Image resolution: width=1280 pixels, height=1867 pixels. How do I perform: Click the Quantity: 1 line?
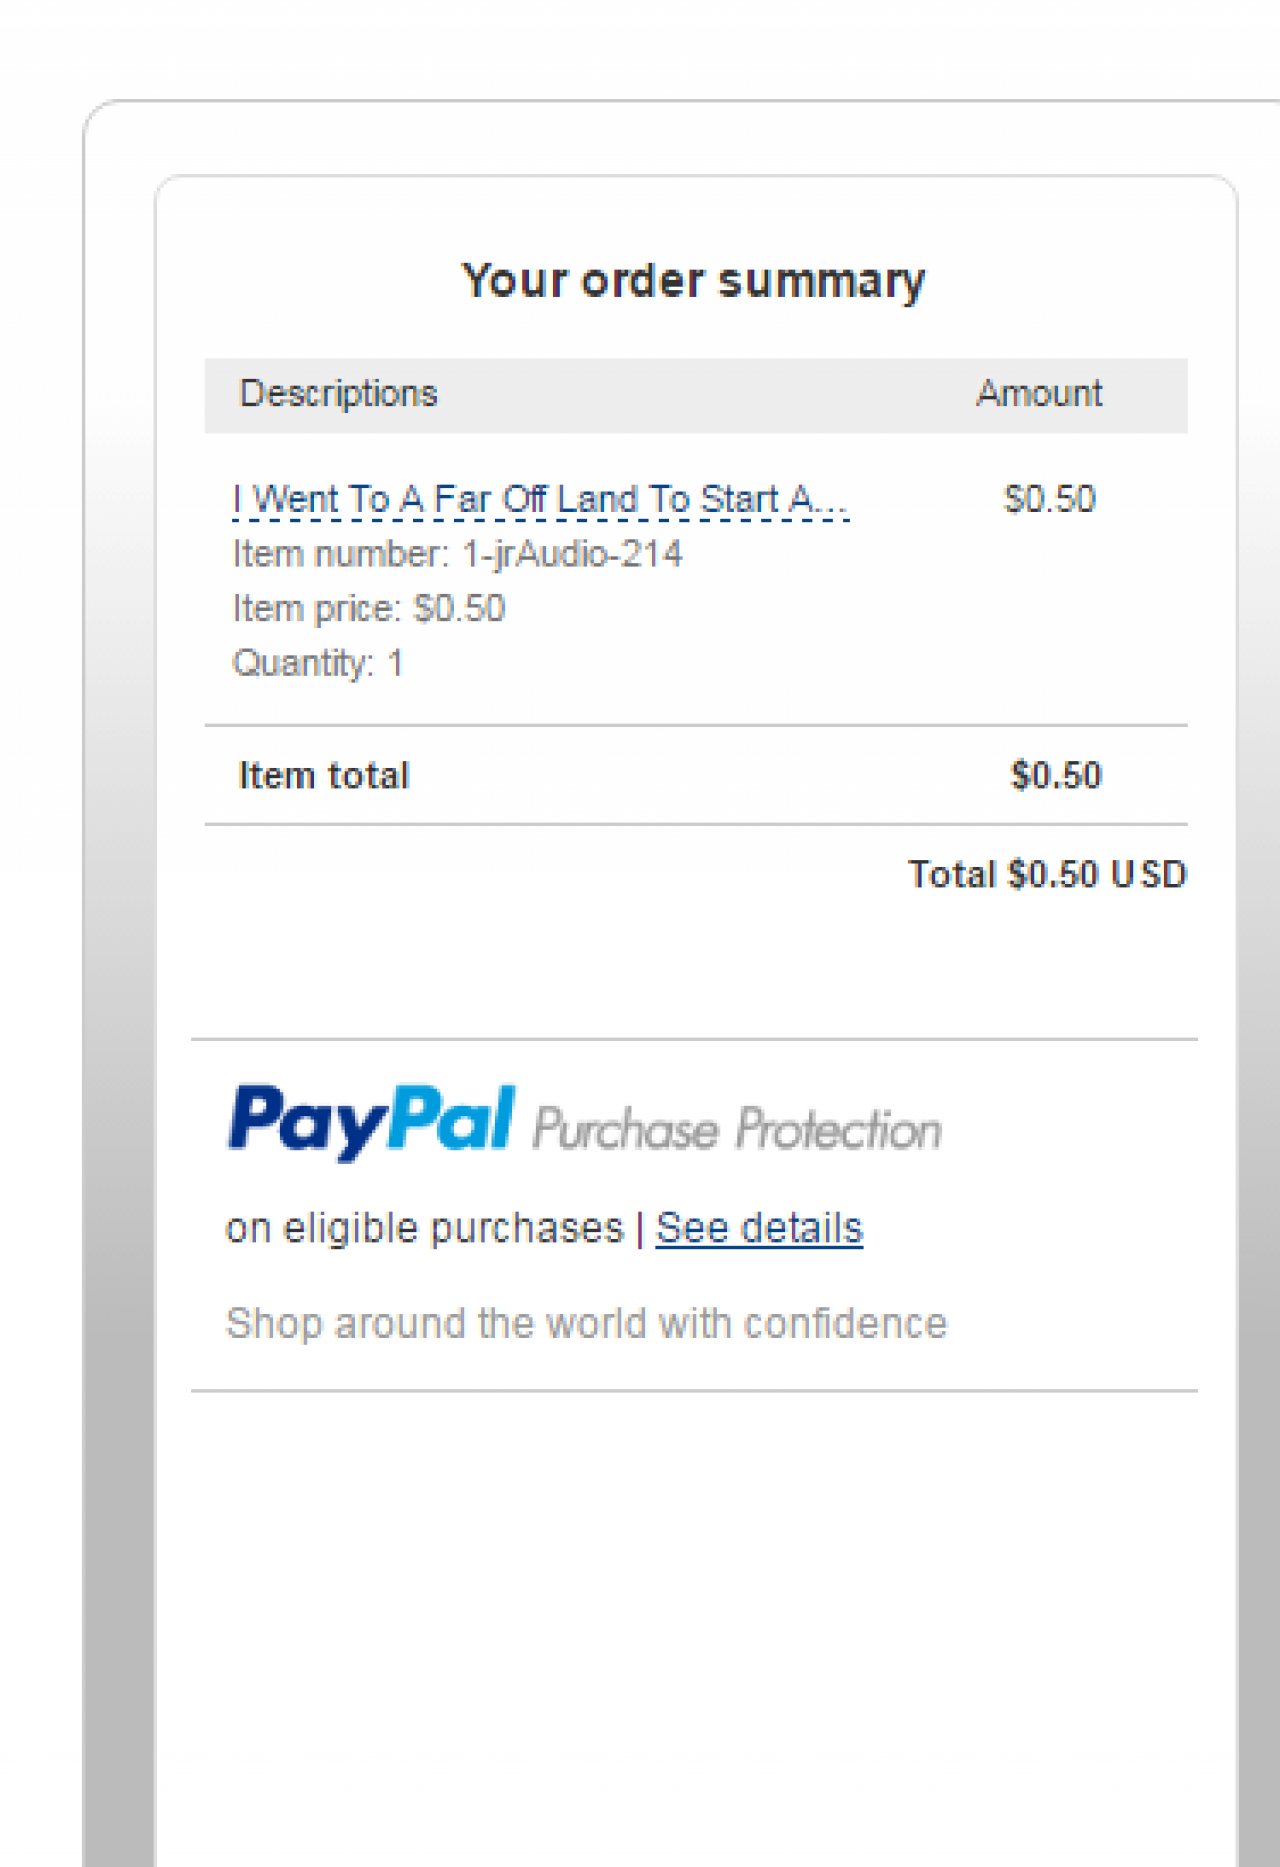[x=317, y=663]
